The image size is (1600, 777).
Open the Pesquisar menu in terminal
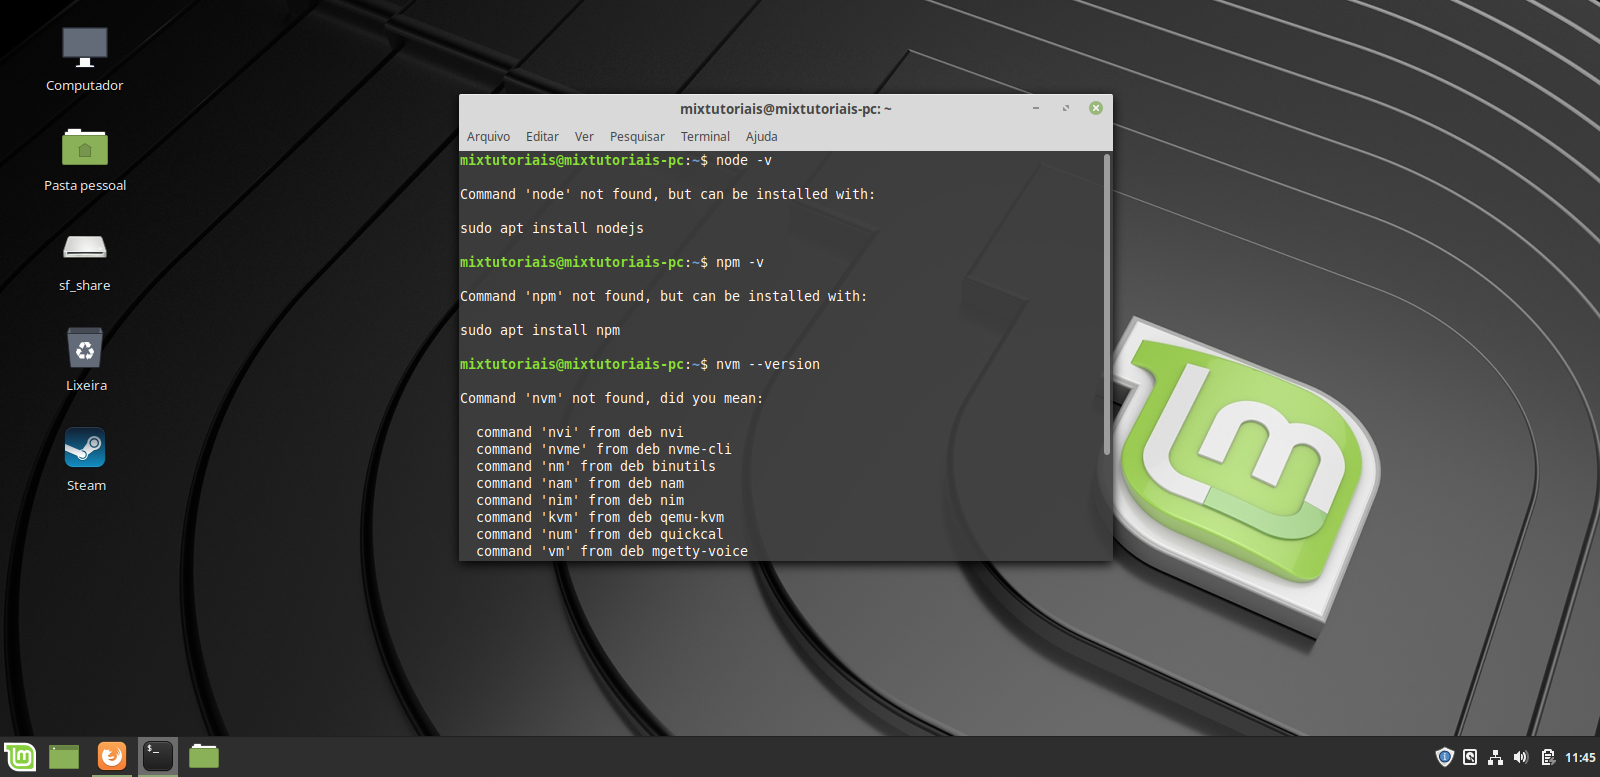coord(637,137)
